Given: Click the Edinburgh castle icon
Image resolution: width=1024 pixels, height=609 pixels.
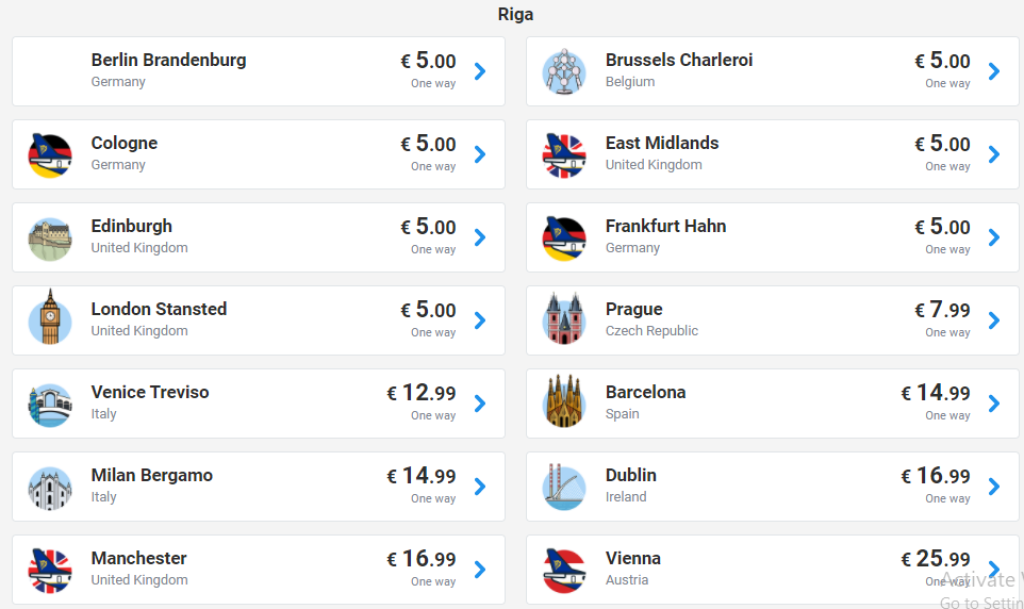Looking at the screenshot, I should (x=50, y=238).
